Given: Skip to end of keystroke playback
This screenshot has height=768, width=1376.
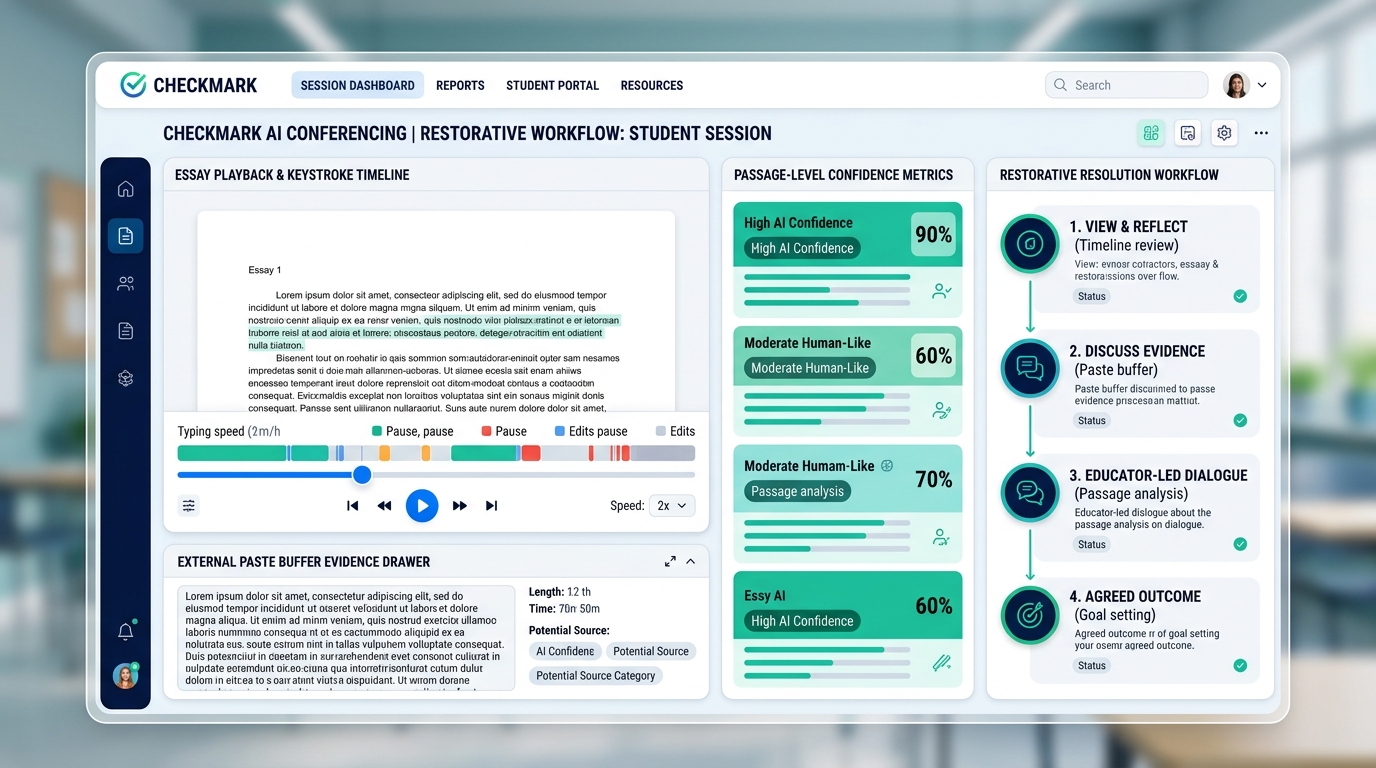Looking at the screenshot, I should click(x=491, y=506).
